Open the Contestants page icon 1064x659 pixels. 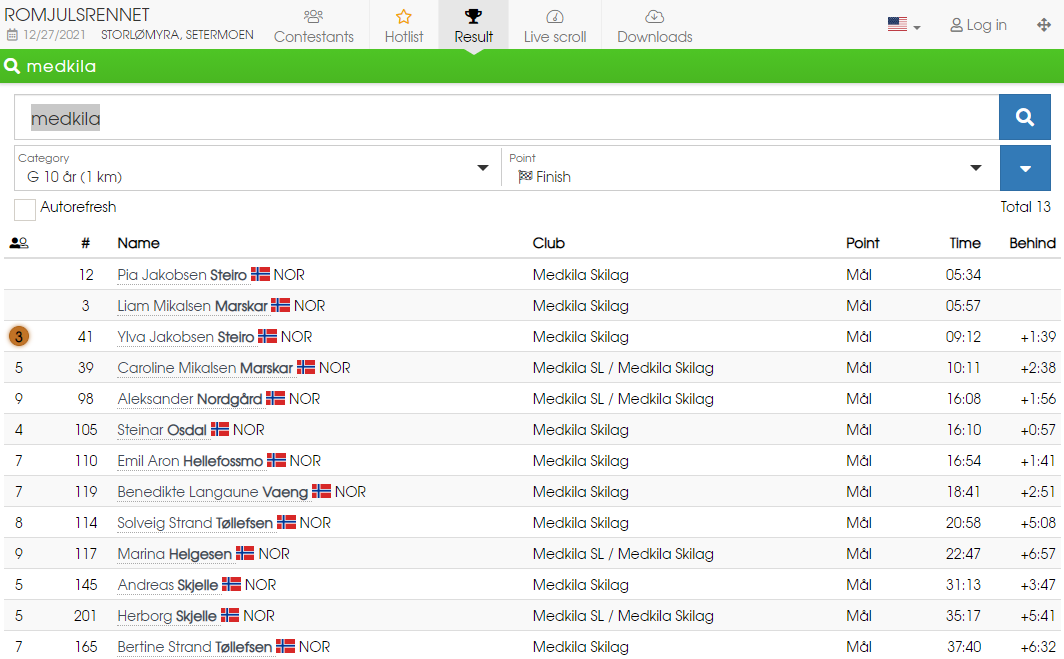point(313,16)
